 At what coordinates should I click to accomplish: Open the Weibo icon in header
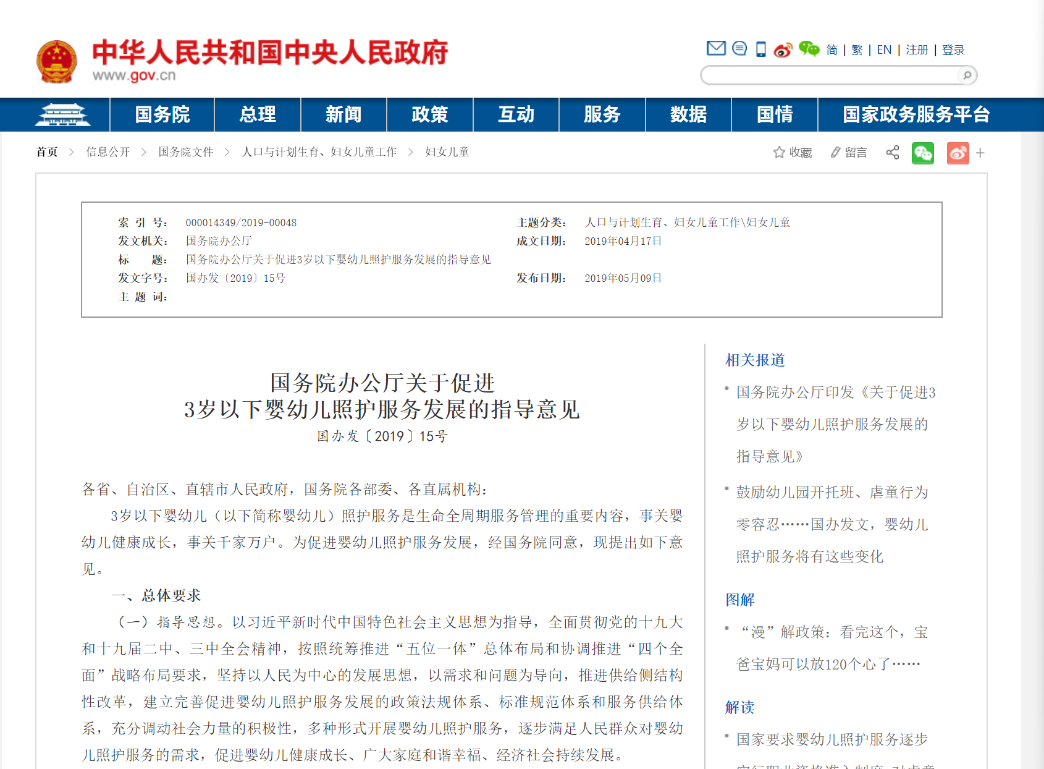coord(783,49)
